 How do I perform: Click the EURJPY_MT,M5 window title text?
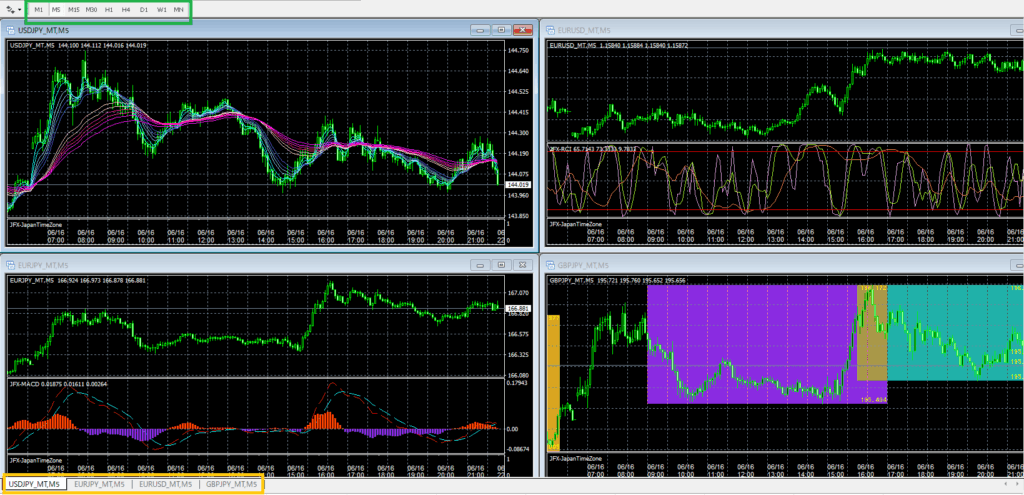[x=42, y=264]
